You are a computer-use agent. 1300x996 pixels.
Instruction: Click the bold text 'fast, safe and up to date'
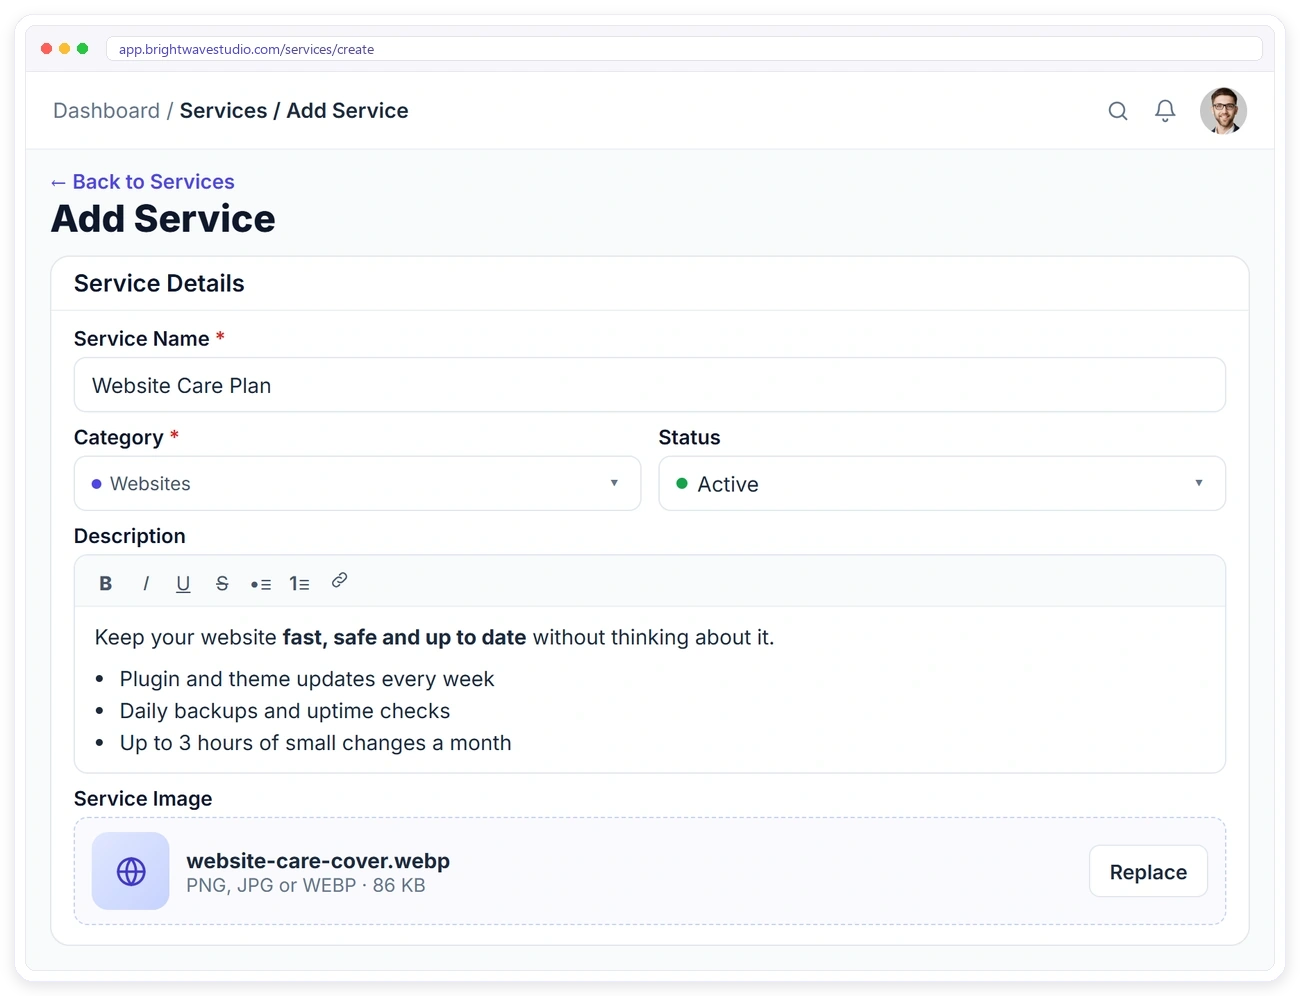[404, 638]
